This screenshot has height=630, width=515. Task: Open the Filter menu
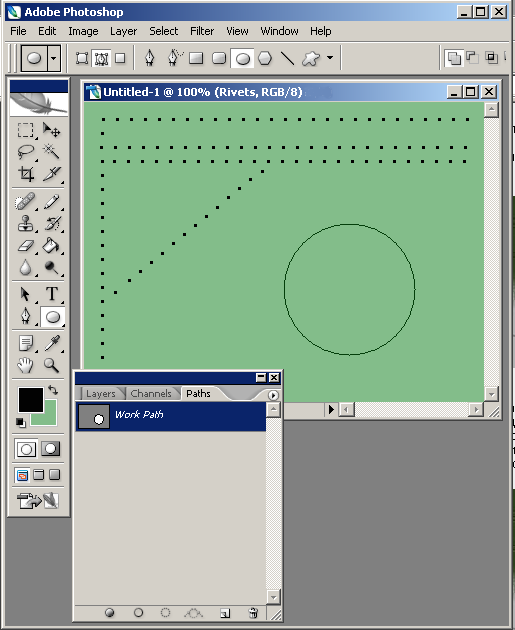pos(202,31)
